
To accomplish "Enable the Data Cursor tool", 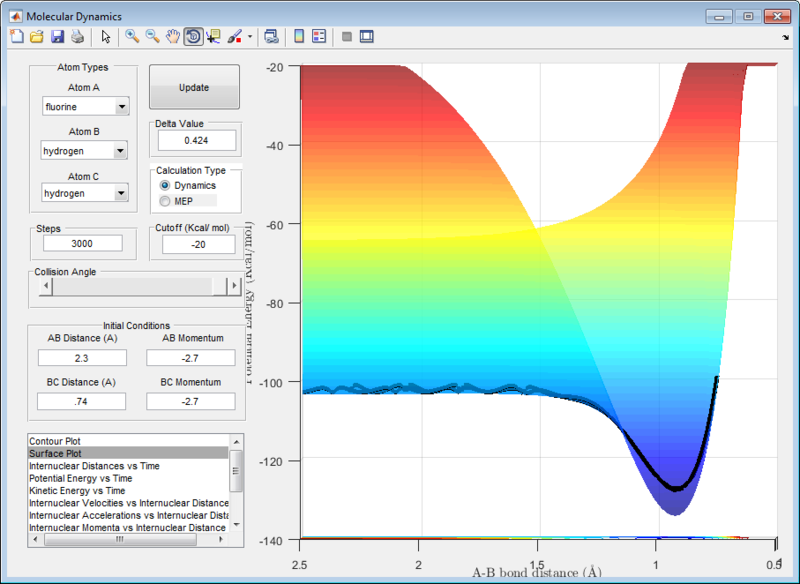I will tap(212, 37).
